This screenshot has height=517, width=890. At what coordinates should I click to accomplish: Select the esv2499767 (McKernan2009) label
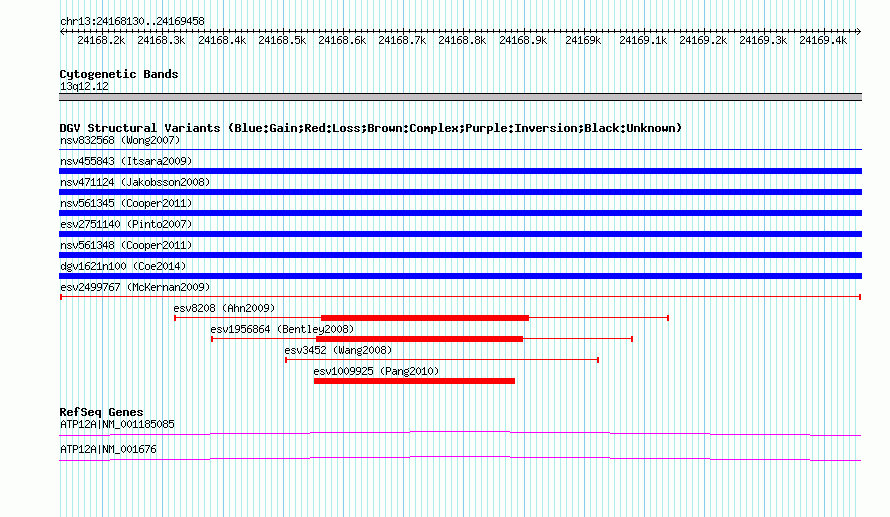135,287
